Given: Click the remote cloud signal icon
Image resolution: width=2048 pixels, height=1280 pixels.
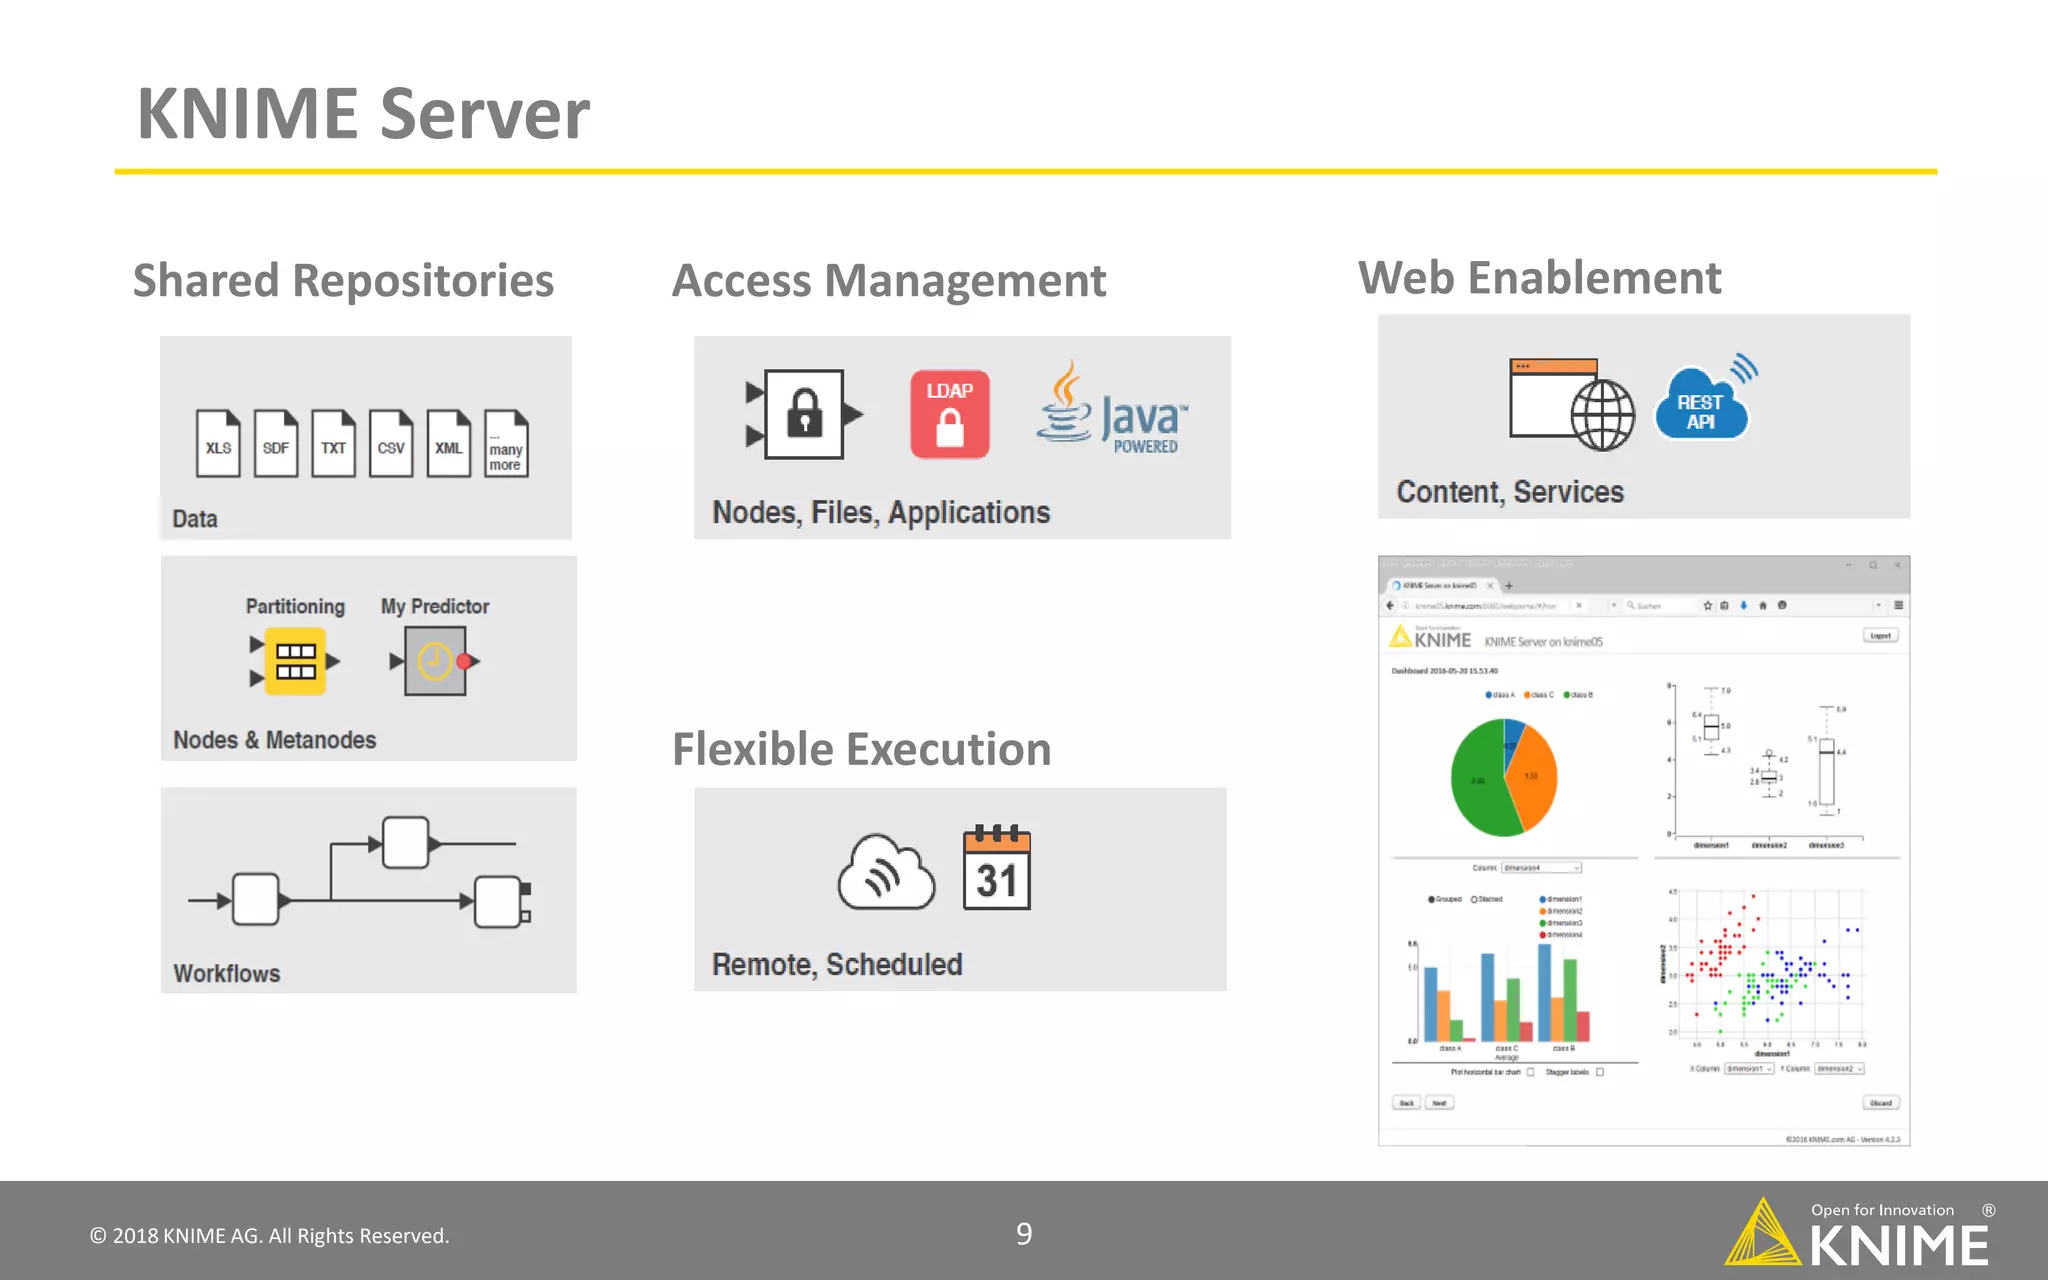Looking at the screenshot, I should point(886,871).
